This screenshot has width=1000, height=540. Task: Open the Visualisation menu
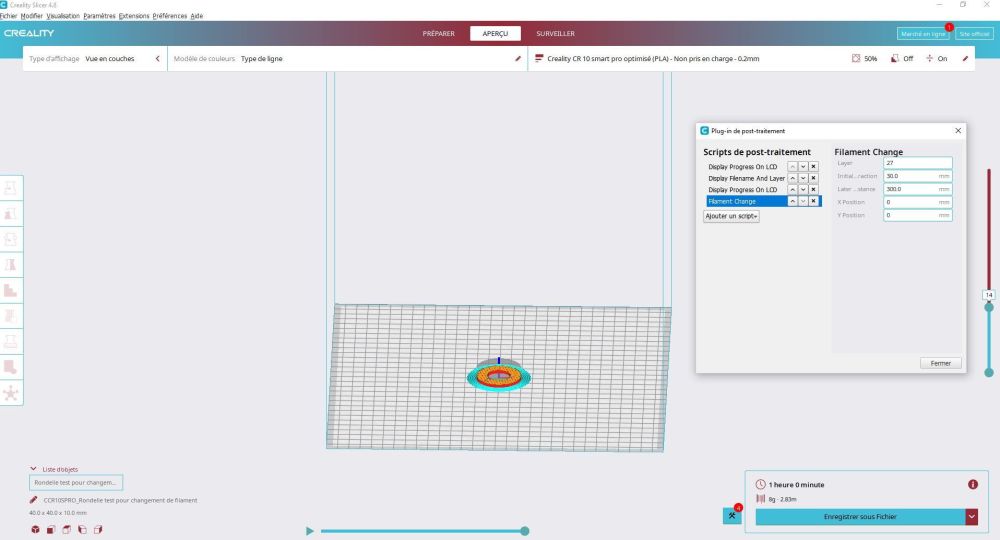coord(62,16)
